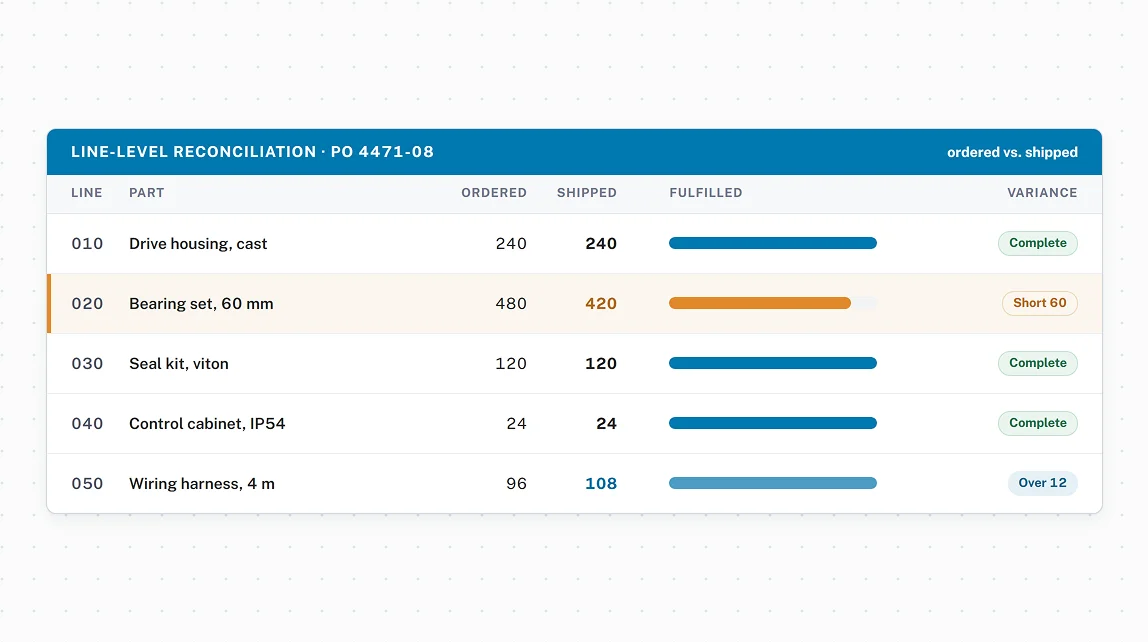Open the "Drive housing, cast" part name
Viewport: 1148px width, 642px height.
[198, 244]
